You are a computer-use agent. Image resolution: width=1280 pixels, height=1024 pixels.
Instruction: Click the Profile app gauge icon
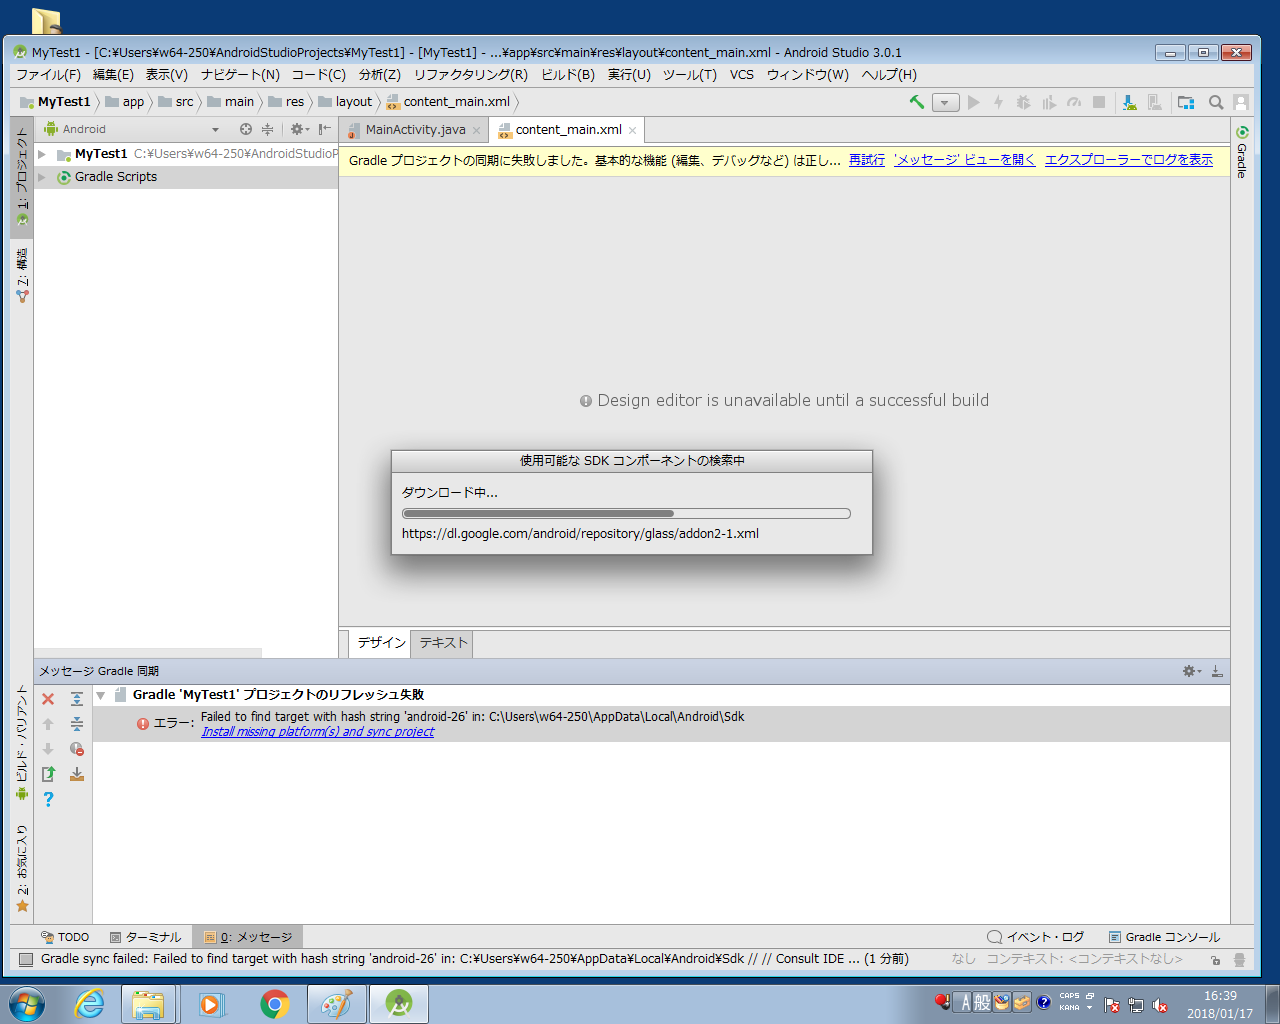(1074, 102)
